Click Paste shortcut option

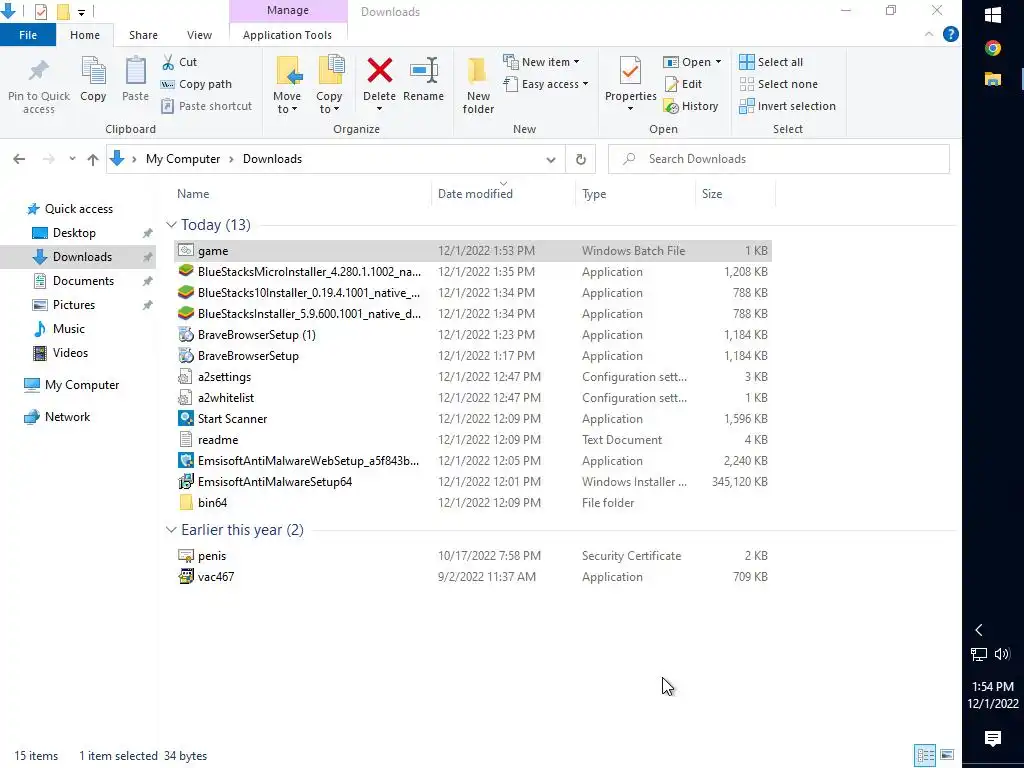click(x=207, y=106)
